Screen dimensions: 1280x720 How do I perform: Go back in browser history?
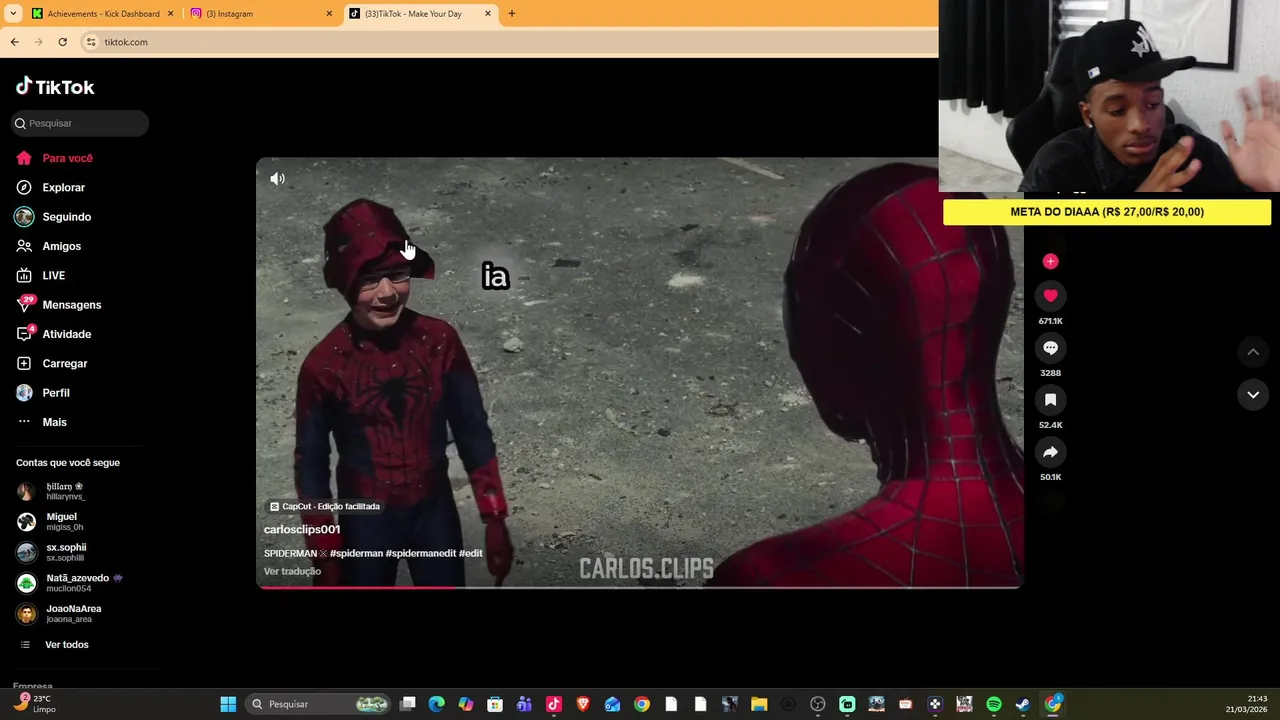[14, 42]
